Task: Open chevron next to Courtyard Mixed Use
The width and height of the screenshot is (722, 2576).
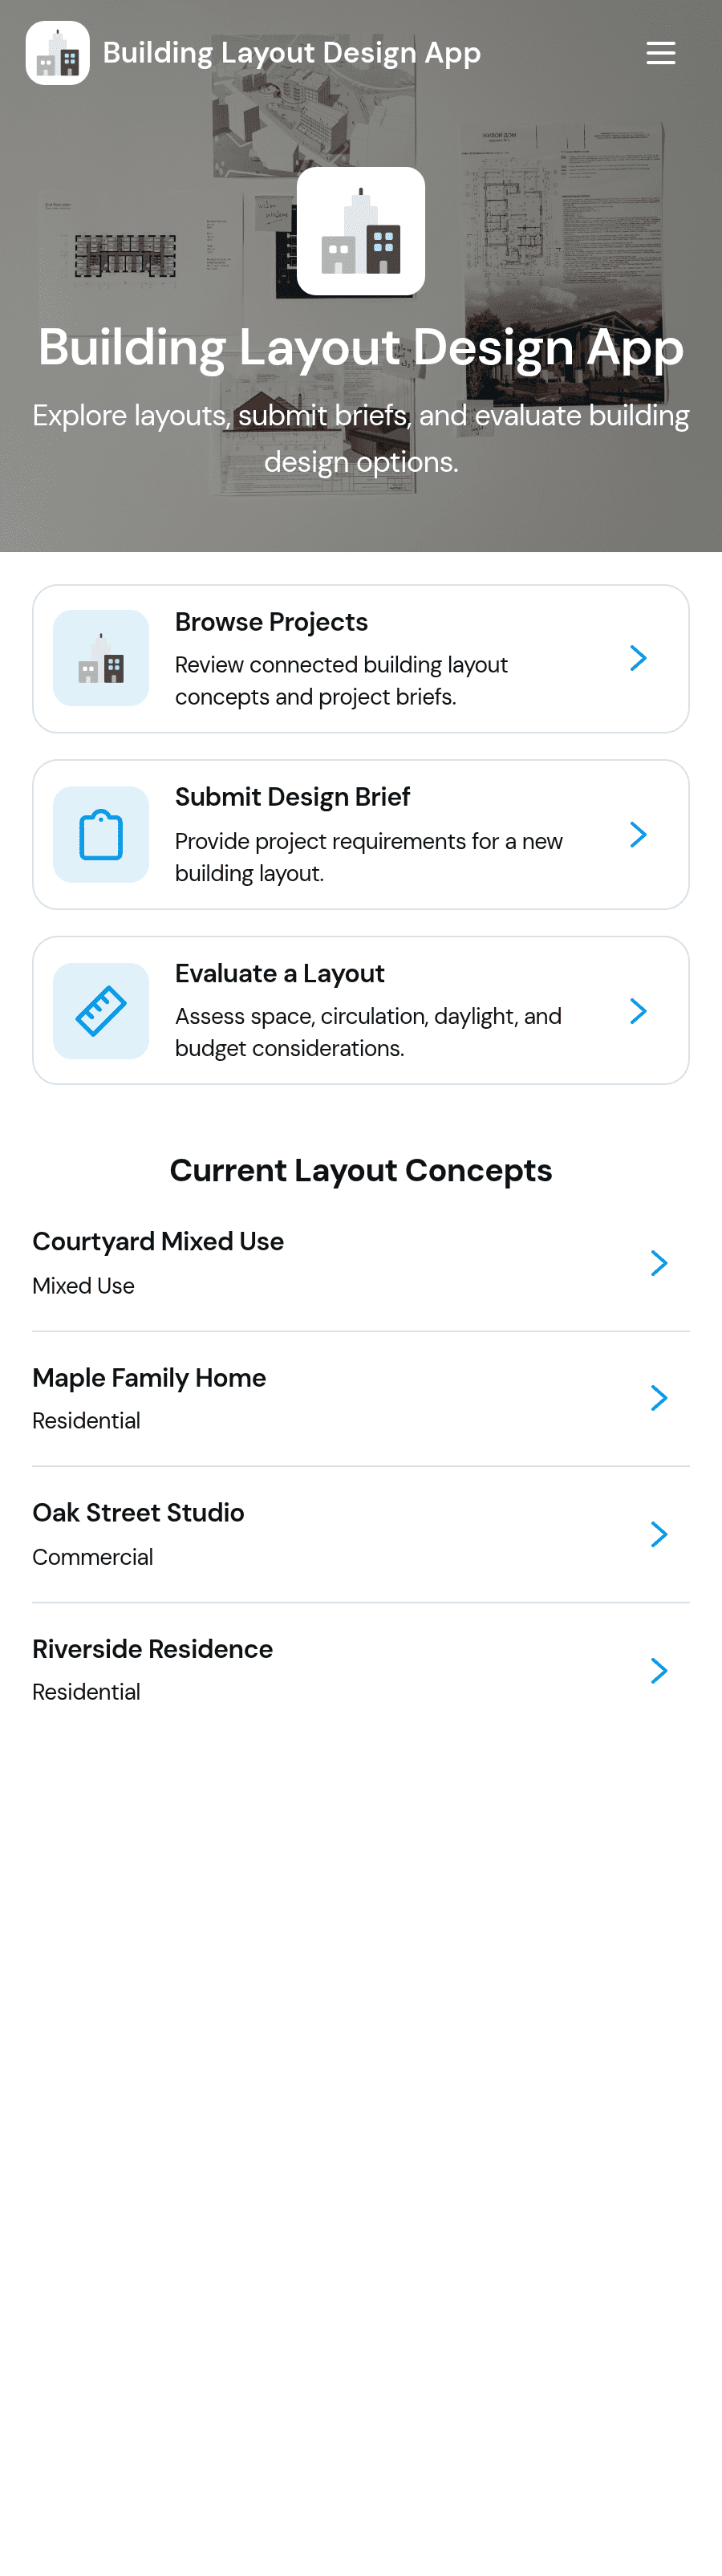Action: click(x=659, y=1263)
